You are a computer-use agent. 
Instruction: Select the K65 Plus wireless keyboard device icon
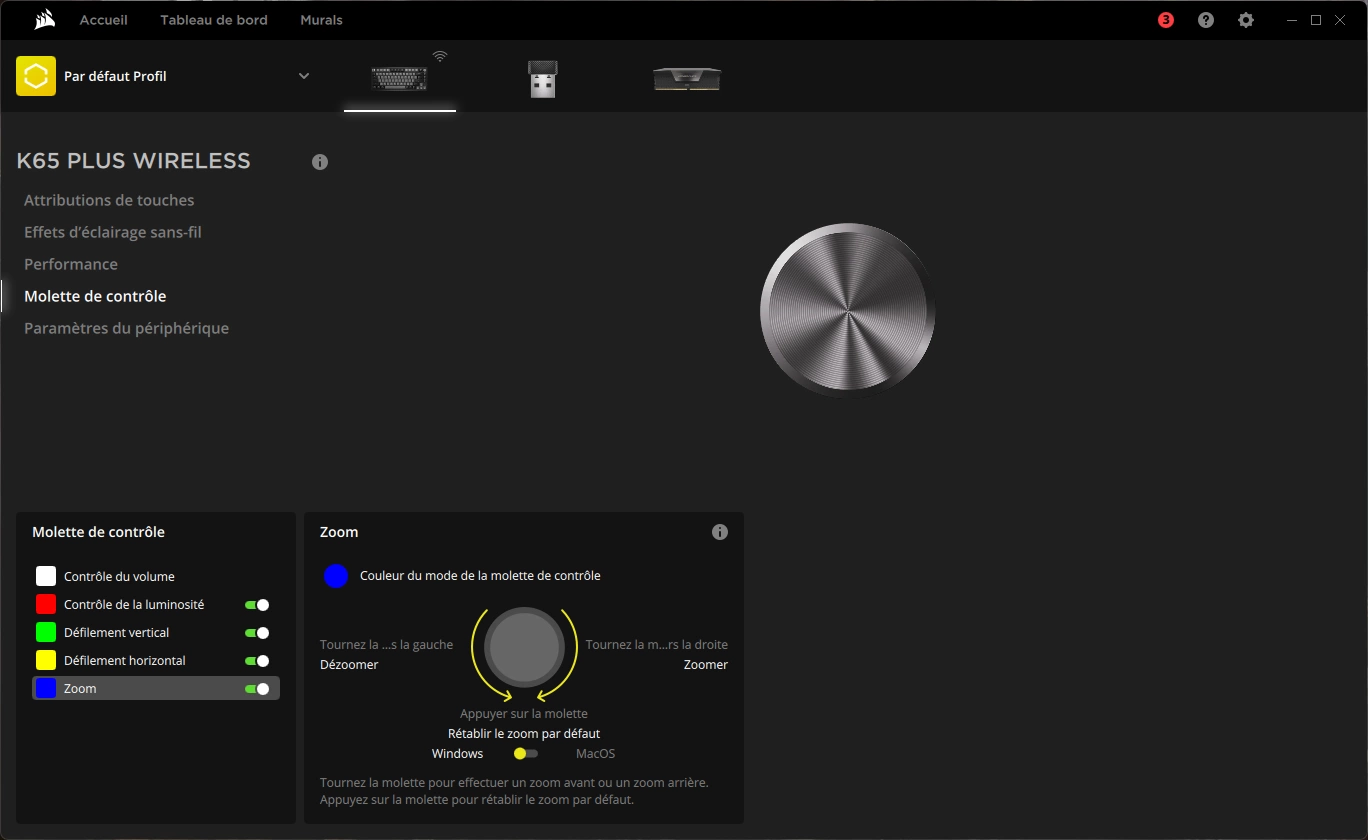400,78
